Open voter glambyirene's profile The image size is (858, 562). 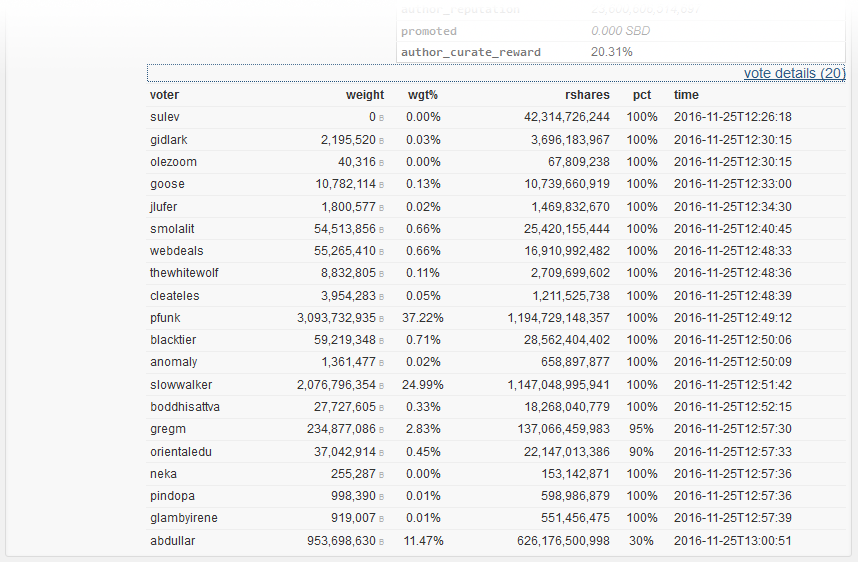pos(184,518)
